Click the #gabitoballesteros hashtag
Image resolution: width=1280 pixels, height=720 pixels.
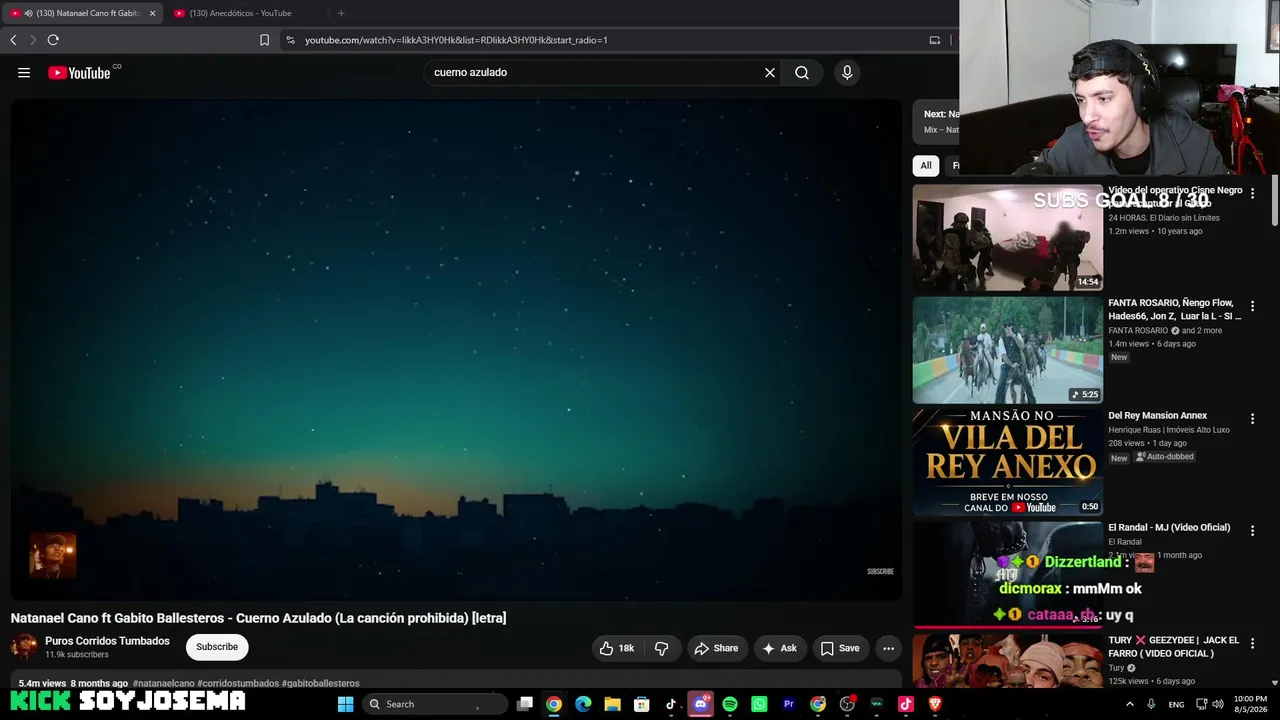(x=321, y=684)
